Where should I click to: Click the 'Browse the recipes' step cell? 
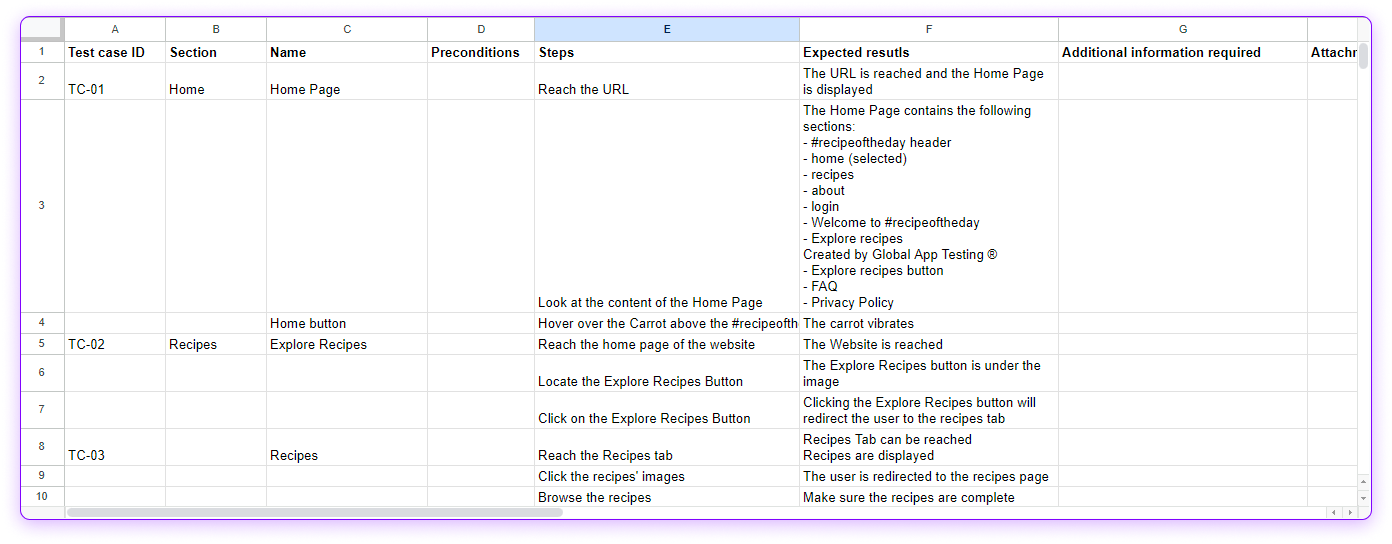tap(666, 497)
